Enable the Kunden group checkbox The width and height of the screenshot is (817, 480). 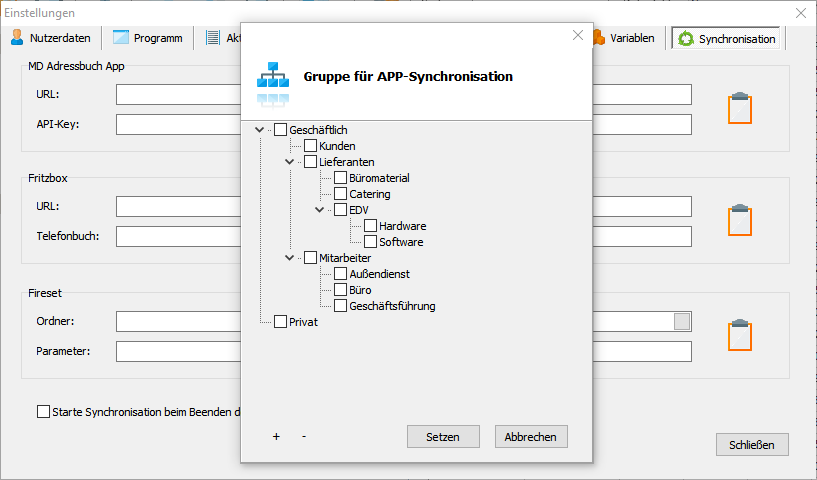[x=310, y=146]
